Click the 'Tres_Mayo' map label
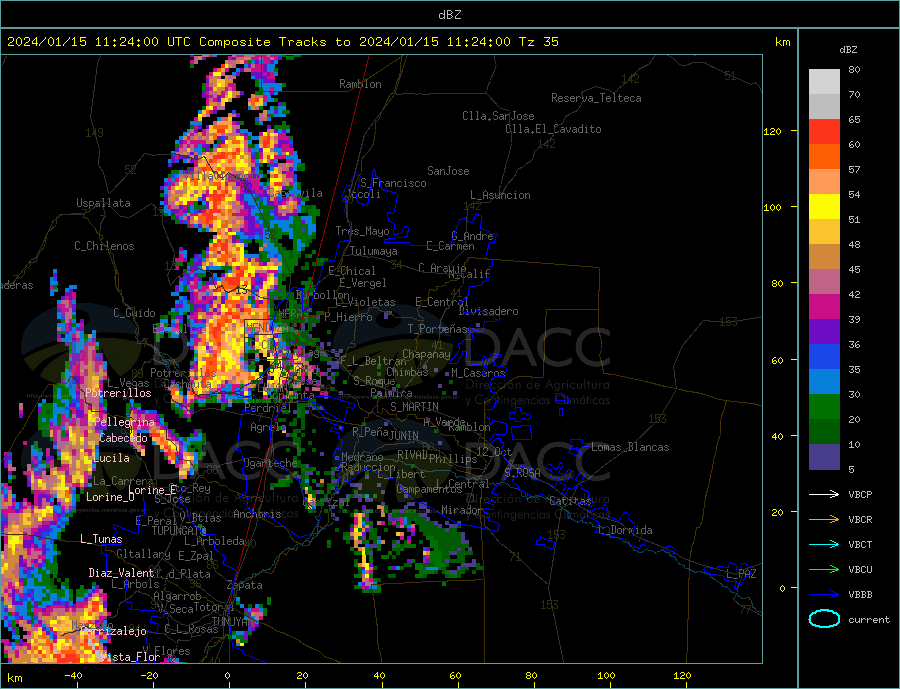900x689 pixels. [x=362, y=231]
